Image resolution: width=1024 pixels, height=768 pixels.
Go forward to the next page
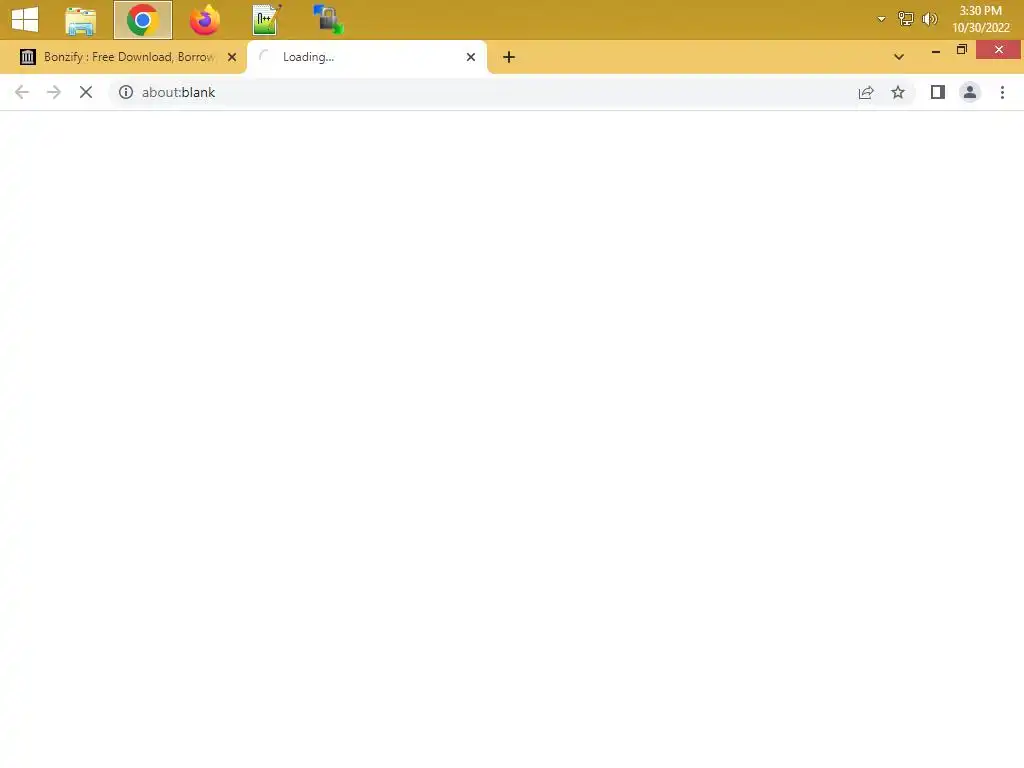[x=54, y=92]
